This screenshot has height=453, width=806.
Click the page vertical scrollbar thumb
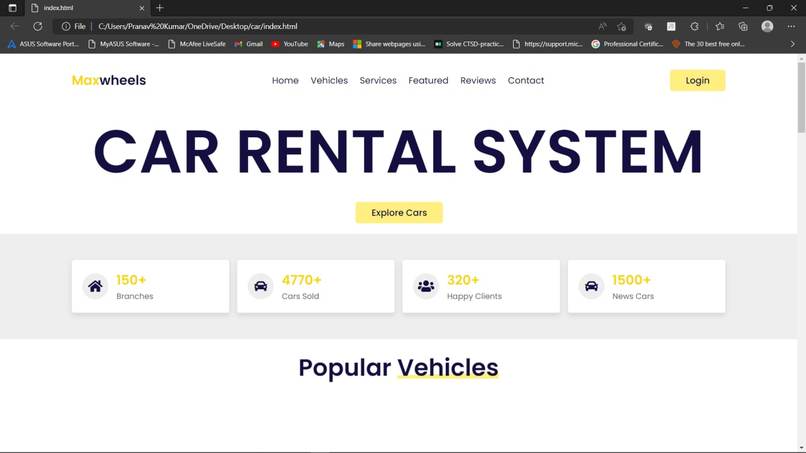[x=801, y=98]
